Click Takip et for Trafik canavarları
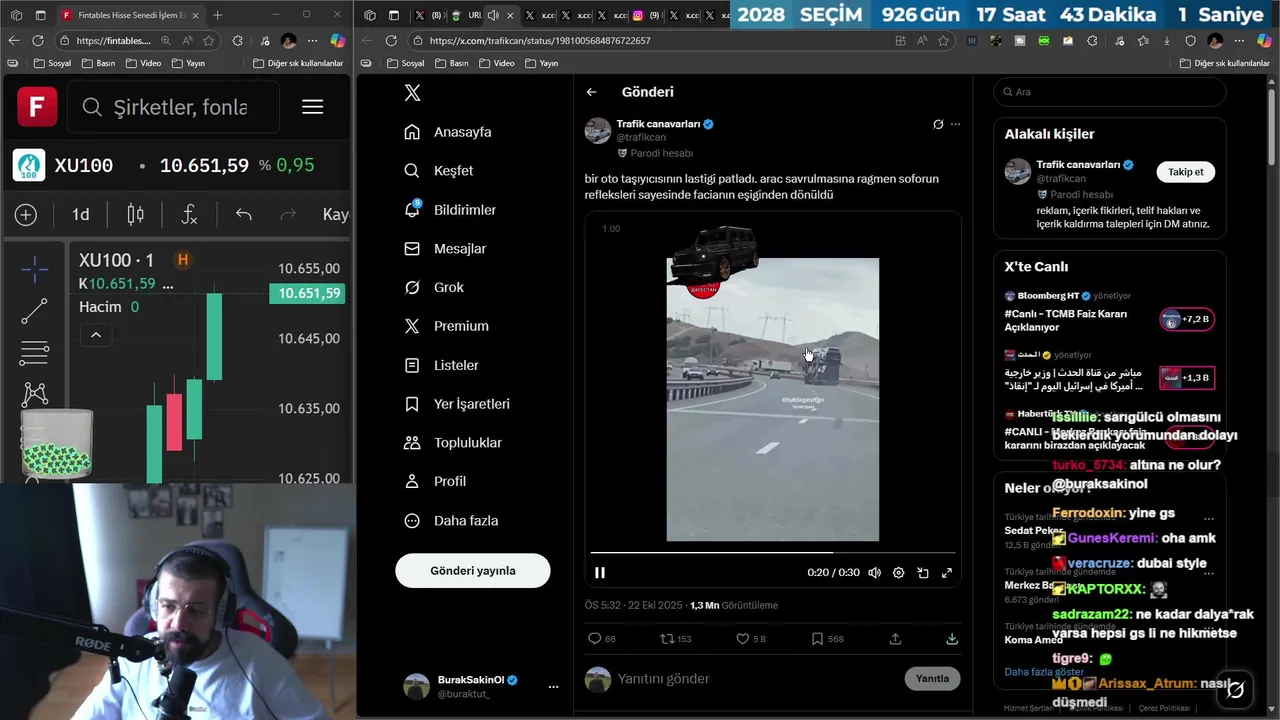1280x720 pixels. click(x=1186, y=172)
